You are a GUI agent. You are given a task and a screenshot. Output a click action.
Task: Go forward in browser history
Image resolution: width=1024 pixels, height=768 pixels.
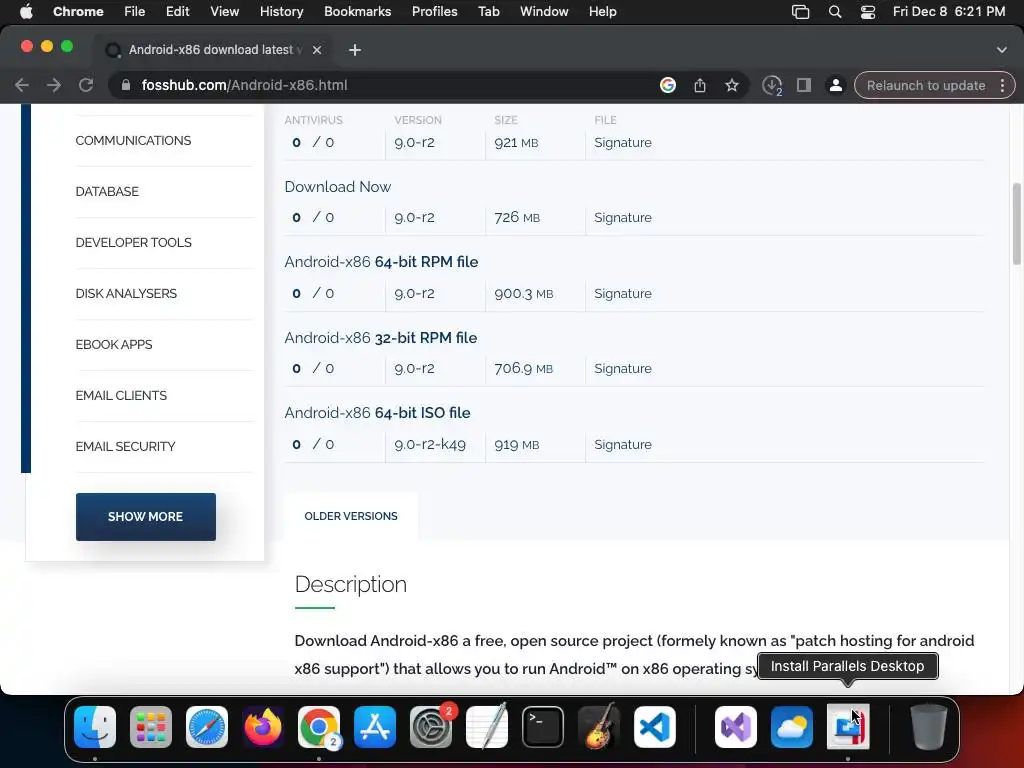tap(54, 85)
